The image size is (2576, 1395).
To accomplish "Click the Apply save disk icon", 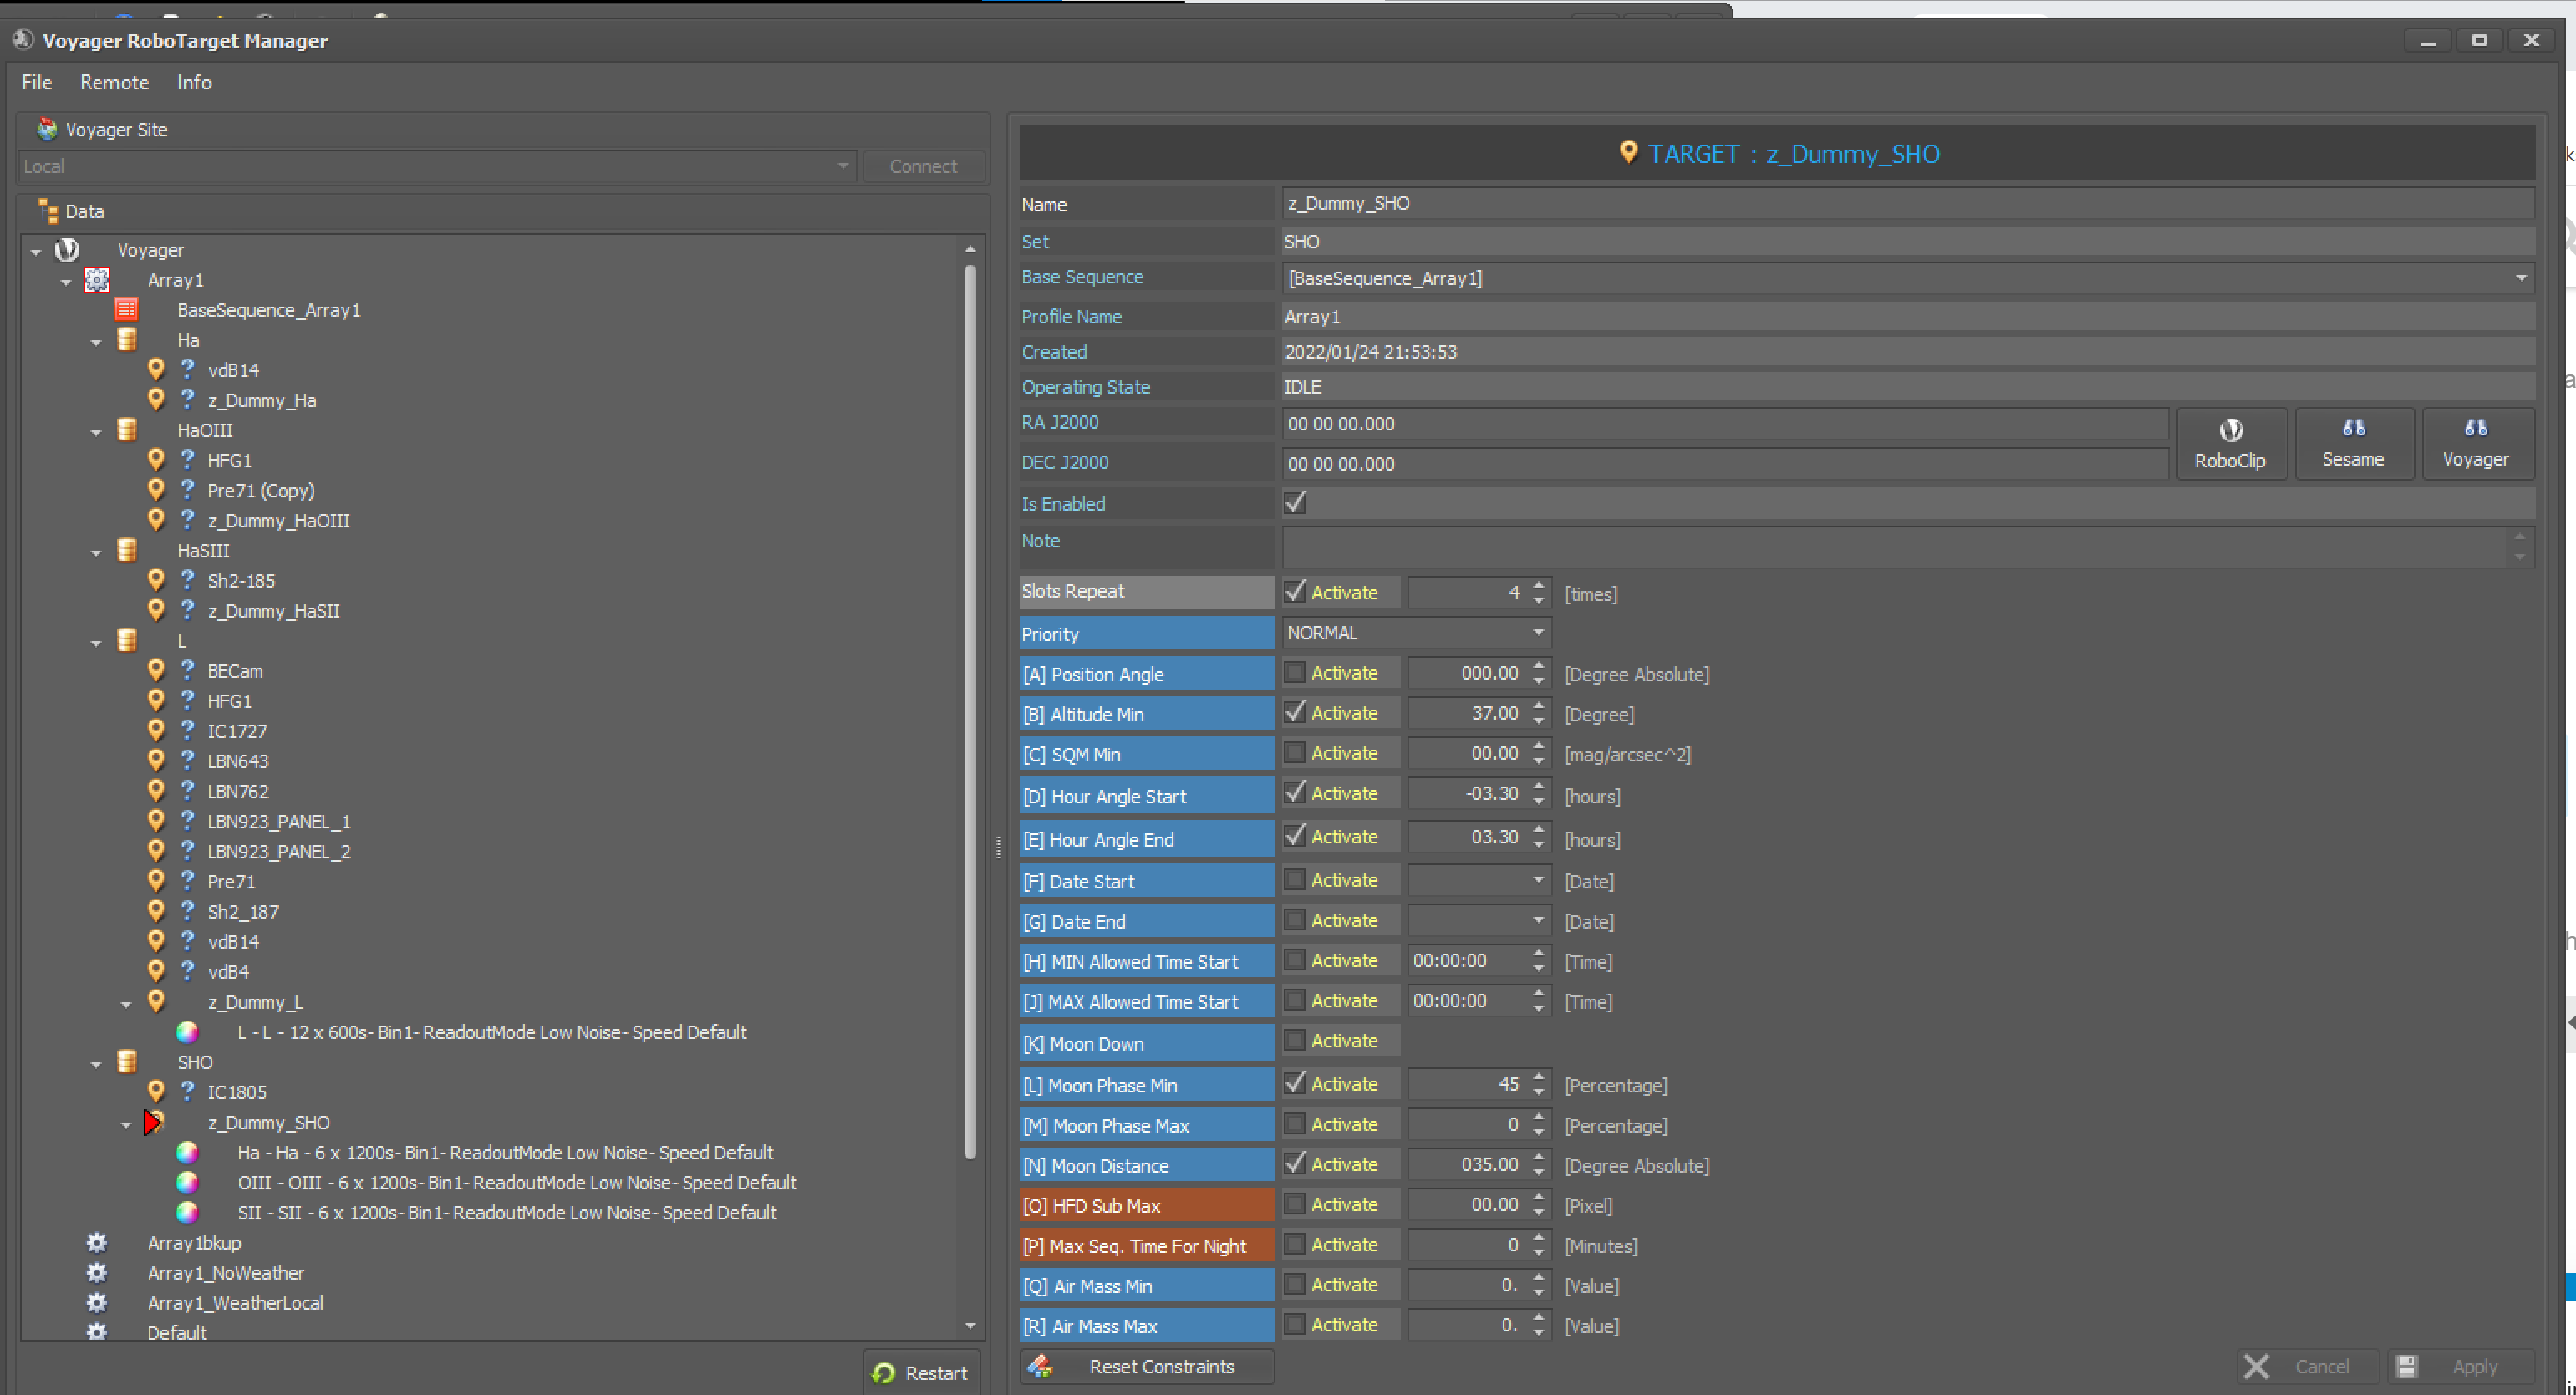I will 2407,1366.
